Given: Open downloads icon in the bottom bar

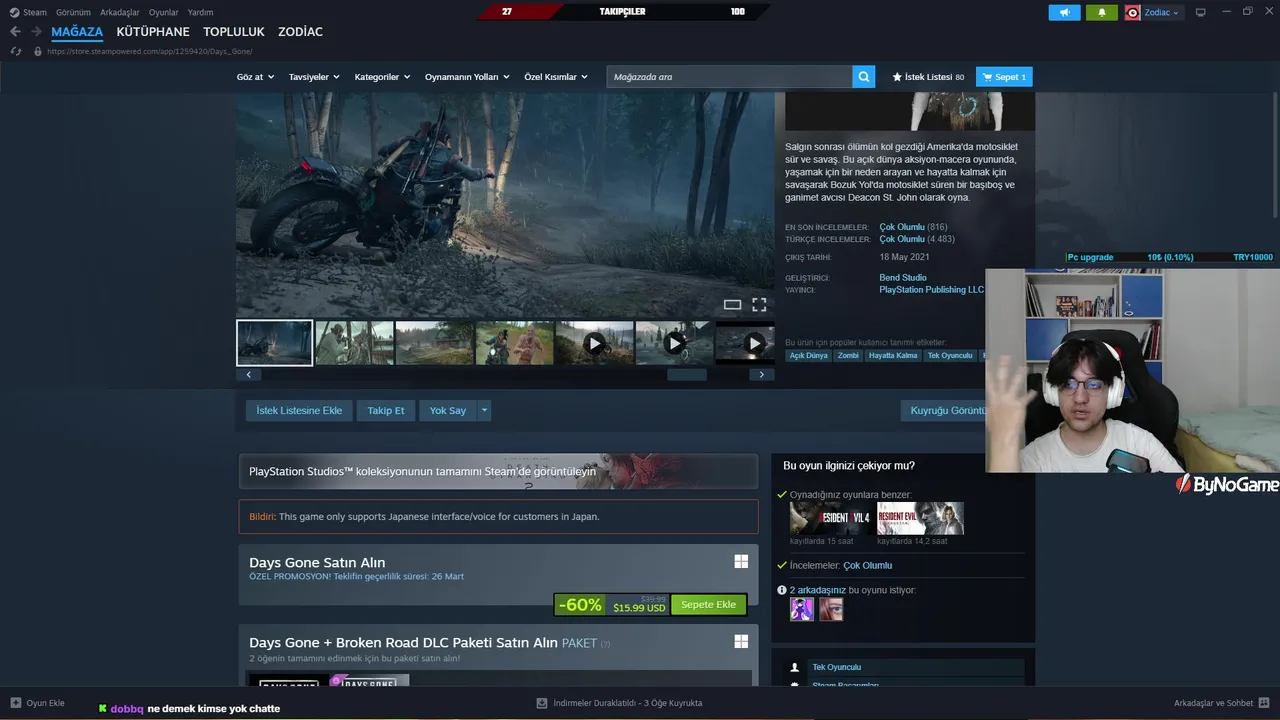Looking at the screenshot, I should pyautogui.click(x=542, y=703).
